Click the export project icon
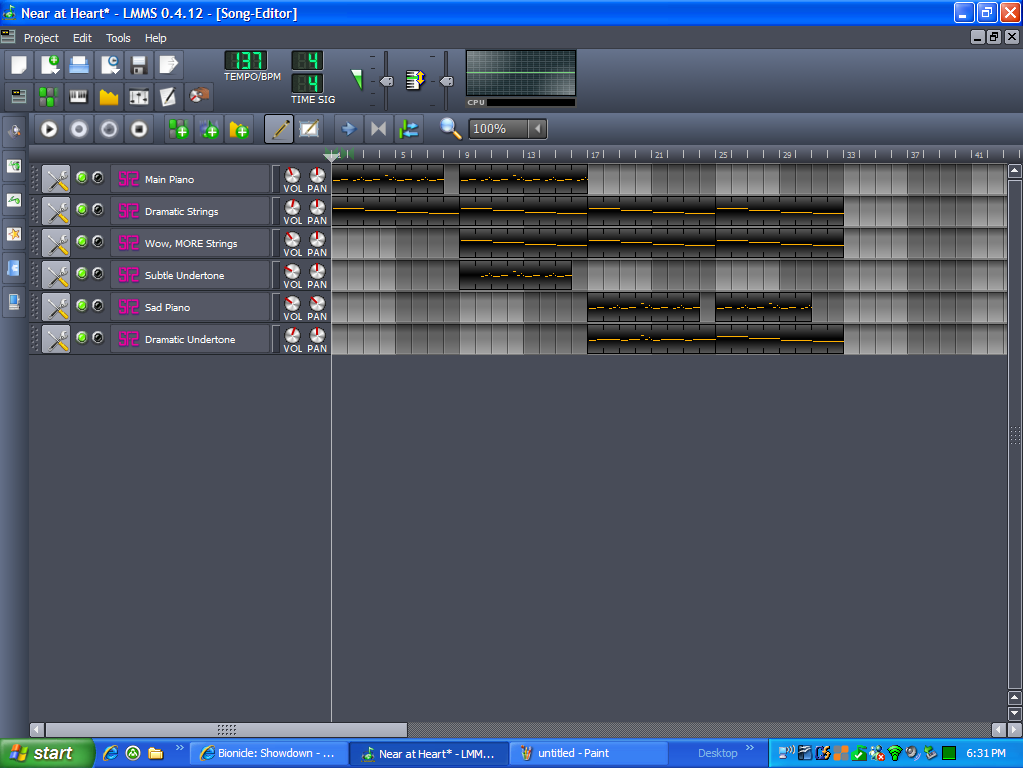Screen dimensions: 1024x768 [169, 66]
